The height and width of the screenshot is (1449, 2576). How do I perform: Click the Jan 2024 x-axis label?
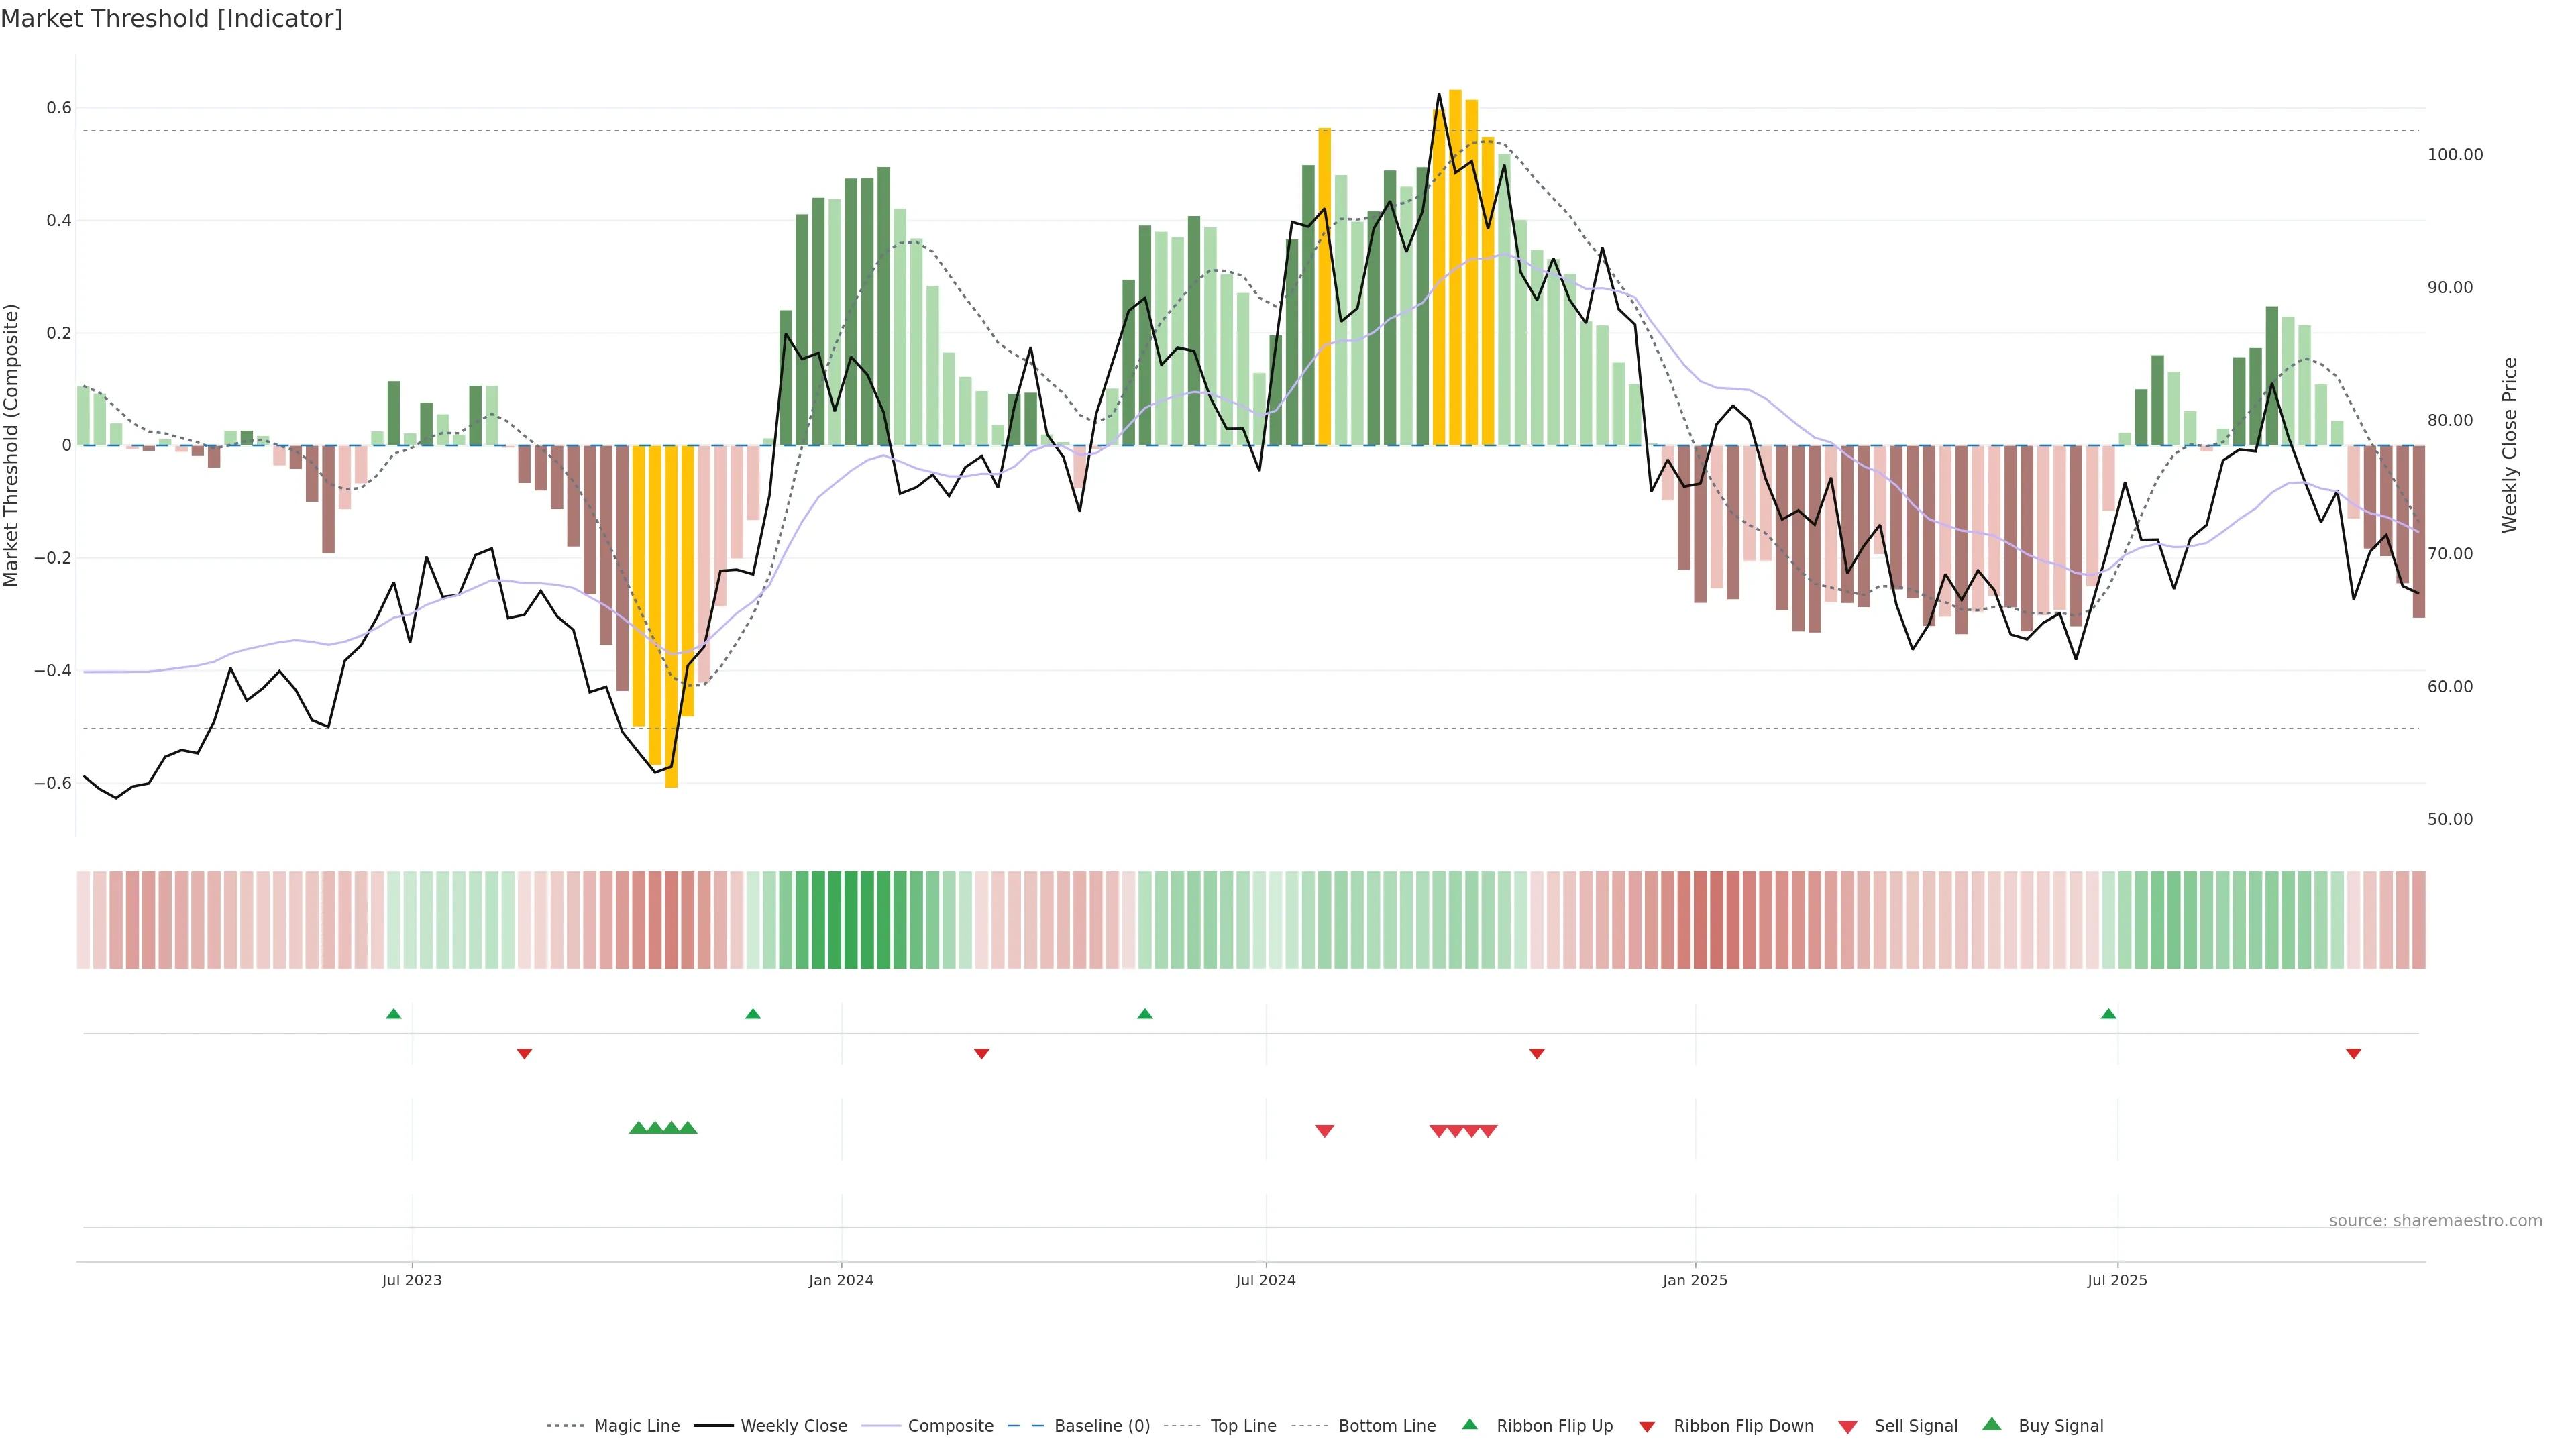click(x=841, y=1280)
